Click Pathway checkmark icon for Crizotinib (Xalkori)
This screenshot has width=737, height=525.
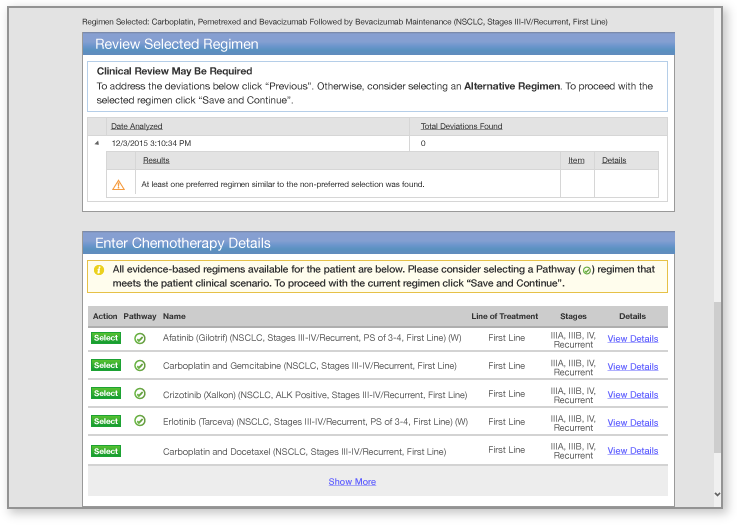[x=140, y=394]
